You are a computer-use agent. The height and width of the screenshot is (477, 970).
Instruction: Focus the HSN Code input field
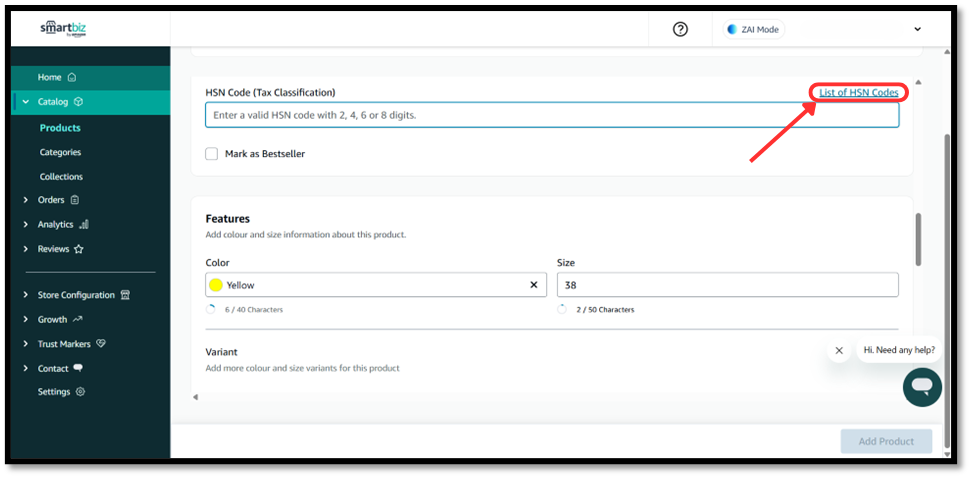coord(550,115)
